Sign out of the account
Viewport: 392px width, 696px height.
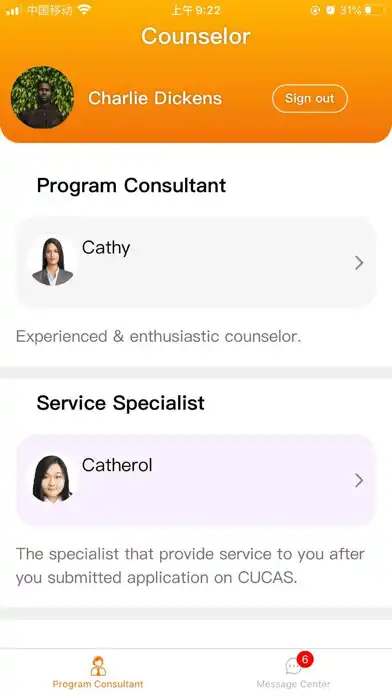pyautogui.click(x=310, y=99)
